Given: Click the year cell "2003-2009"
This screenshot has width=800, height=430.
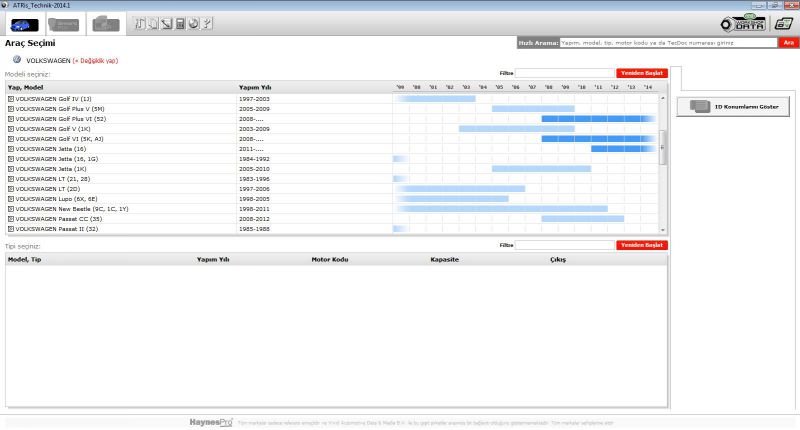Looking at the screenshot, I should [254, 129].
